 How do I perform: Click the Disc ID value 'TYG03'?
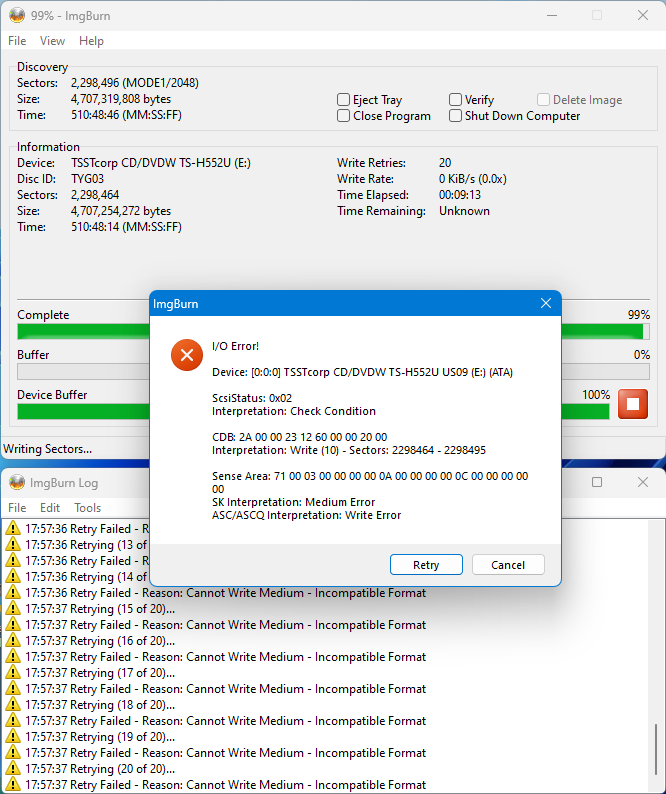point(88,179)
